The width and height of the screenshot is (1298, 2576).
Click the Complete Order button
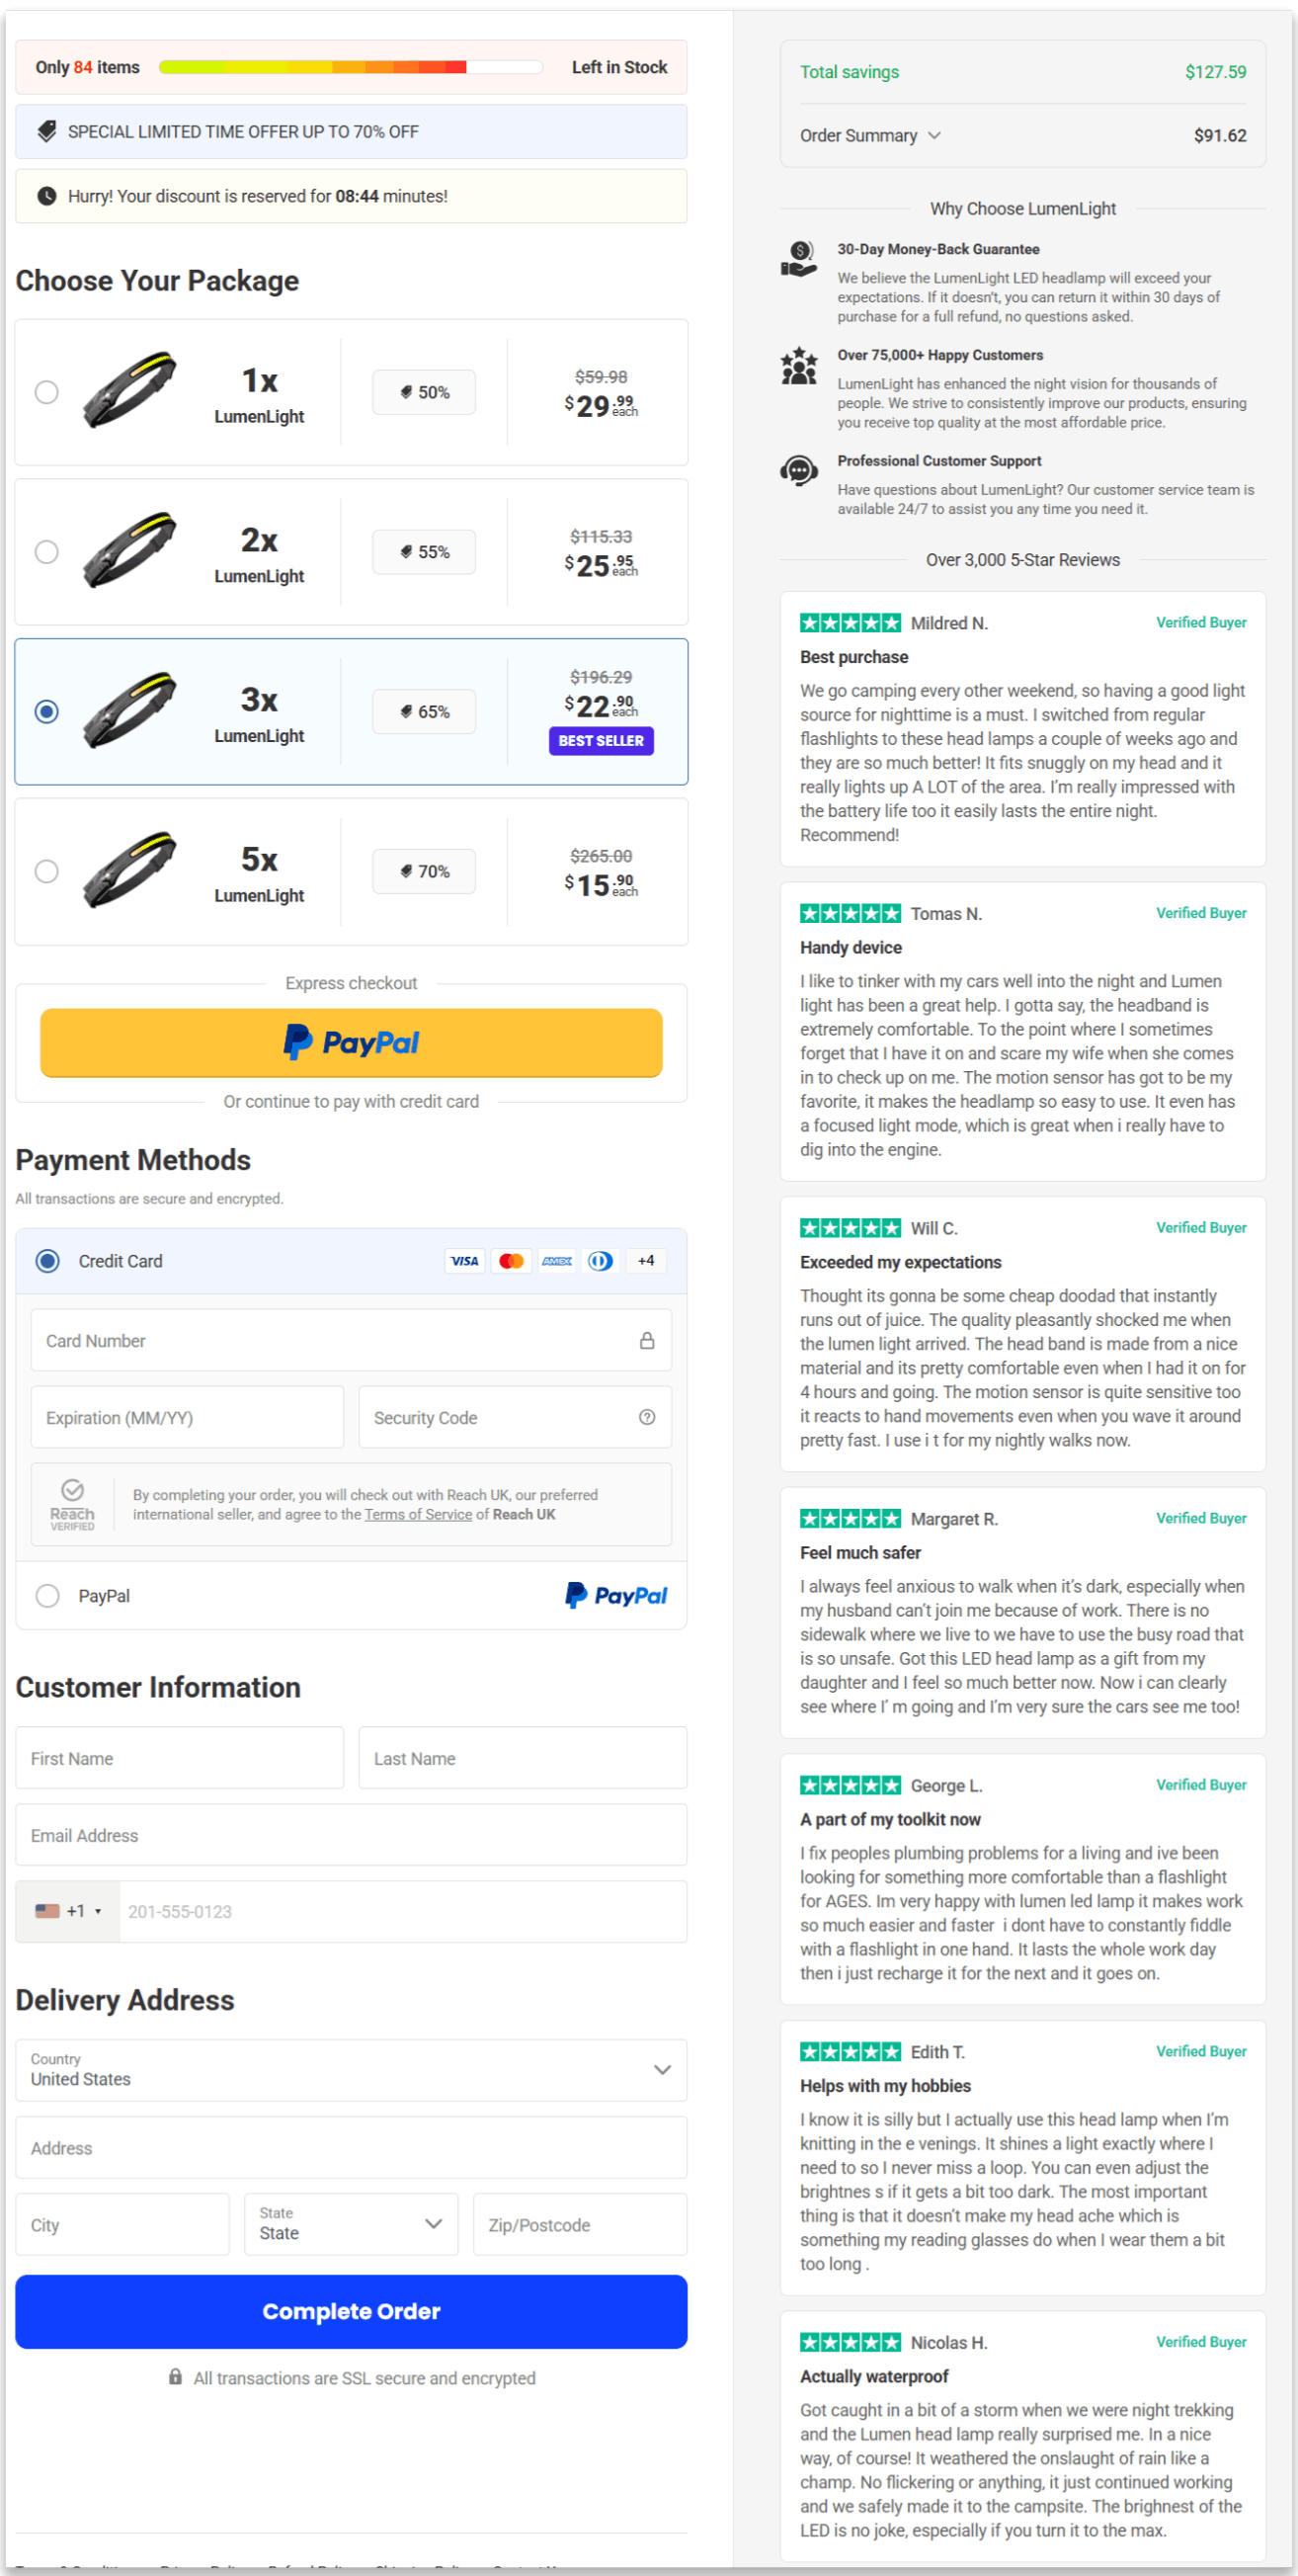[351, 2311]
